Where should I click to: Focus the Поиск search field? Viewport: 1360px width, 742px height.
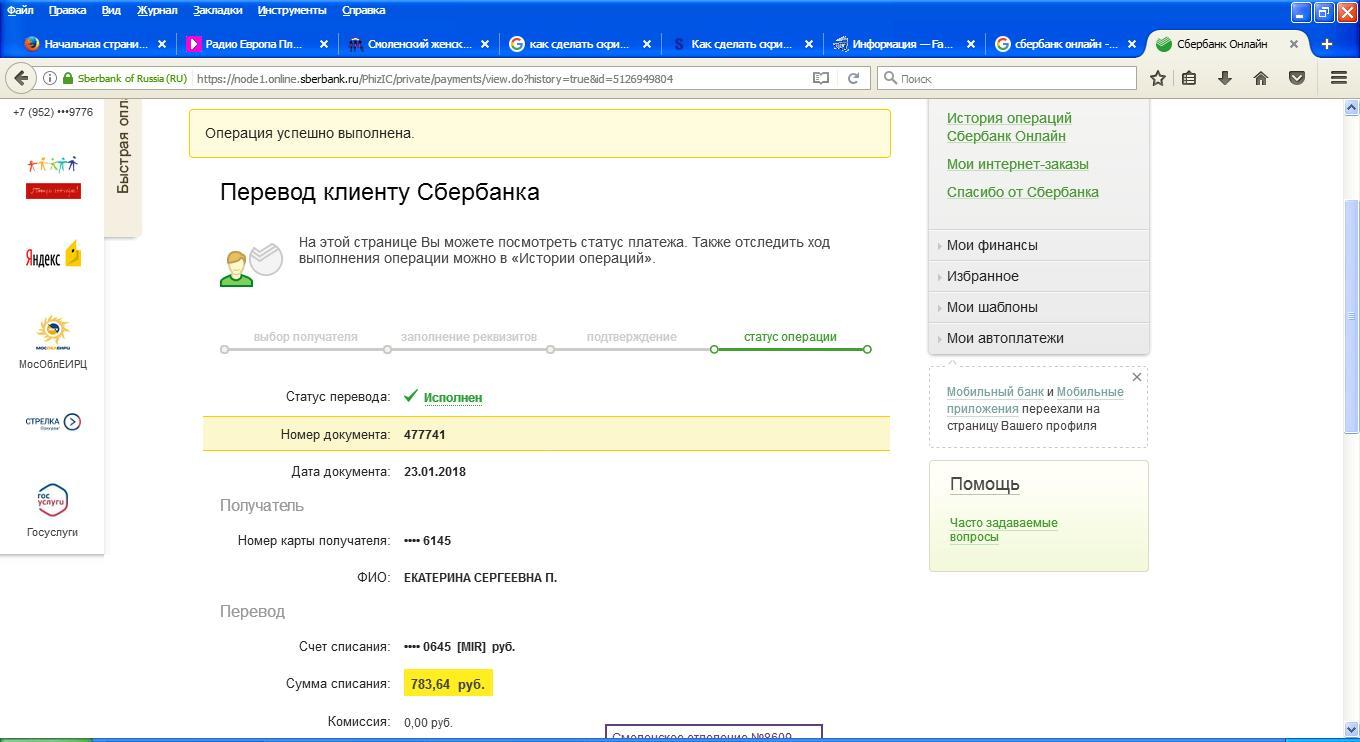1007,78
